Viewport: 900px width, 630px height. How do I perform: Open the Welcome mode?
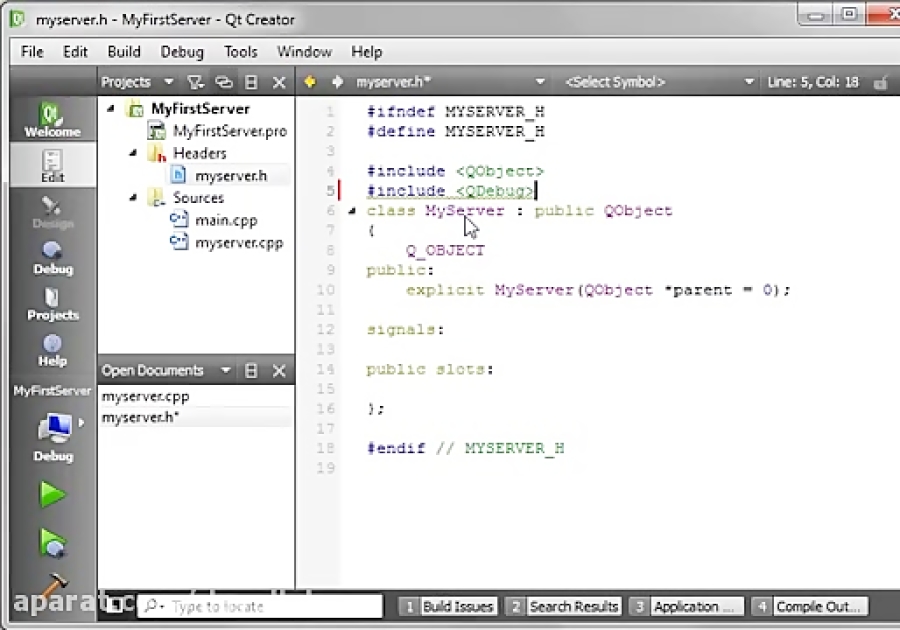(x=52, y=119)
